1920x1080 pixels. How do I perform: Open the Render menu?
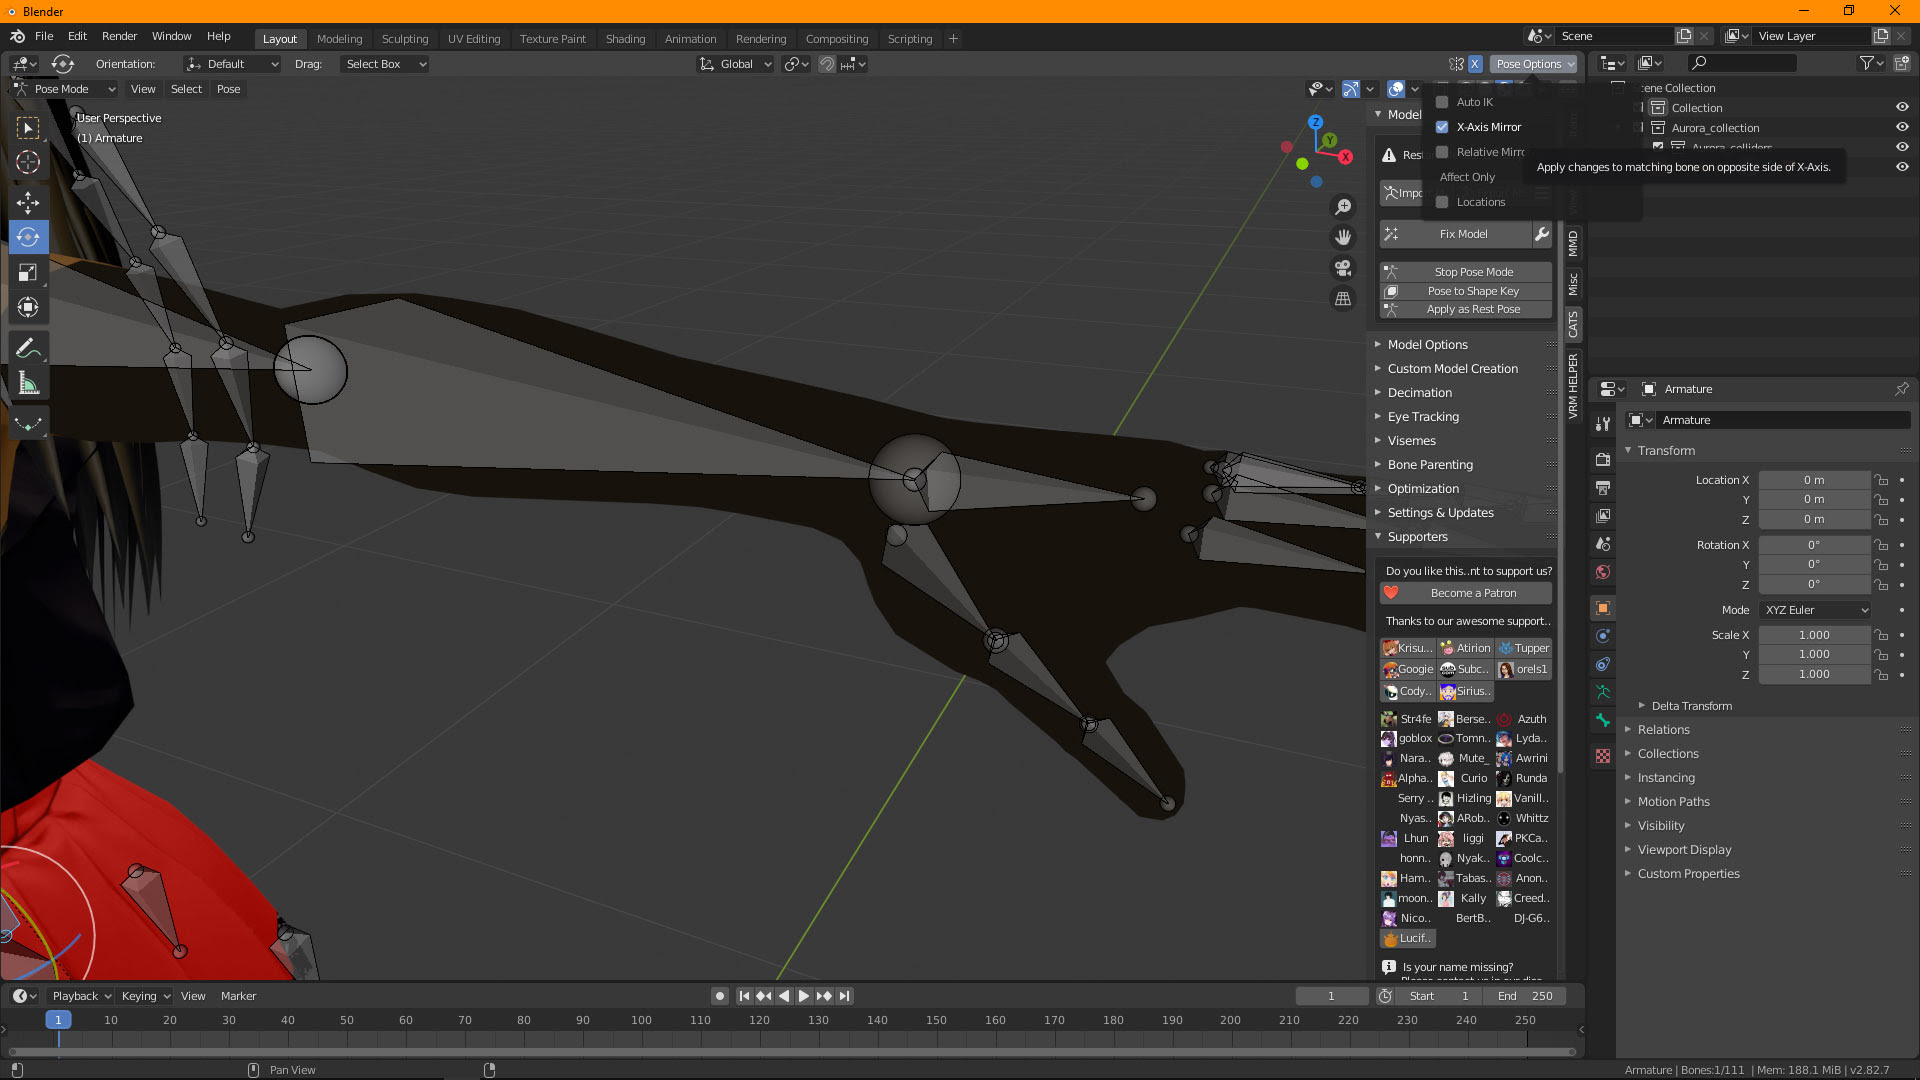[119, 36]
